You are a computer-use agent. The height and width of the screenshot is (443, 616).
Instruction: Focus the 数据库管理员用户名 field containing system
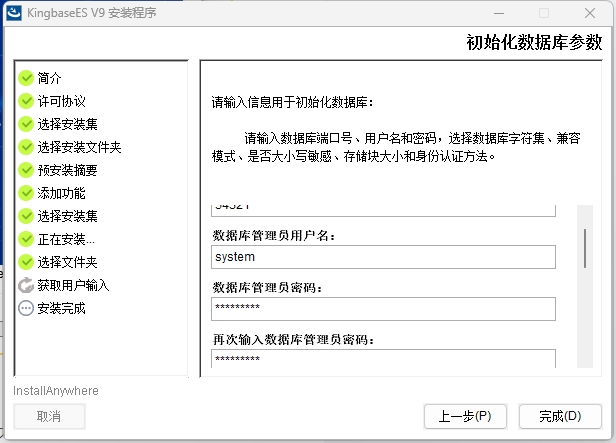click(x=383, y=257)
